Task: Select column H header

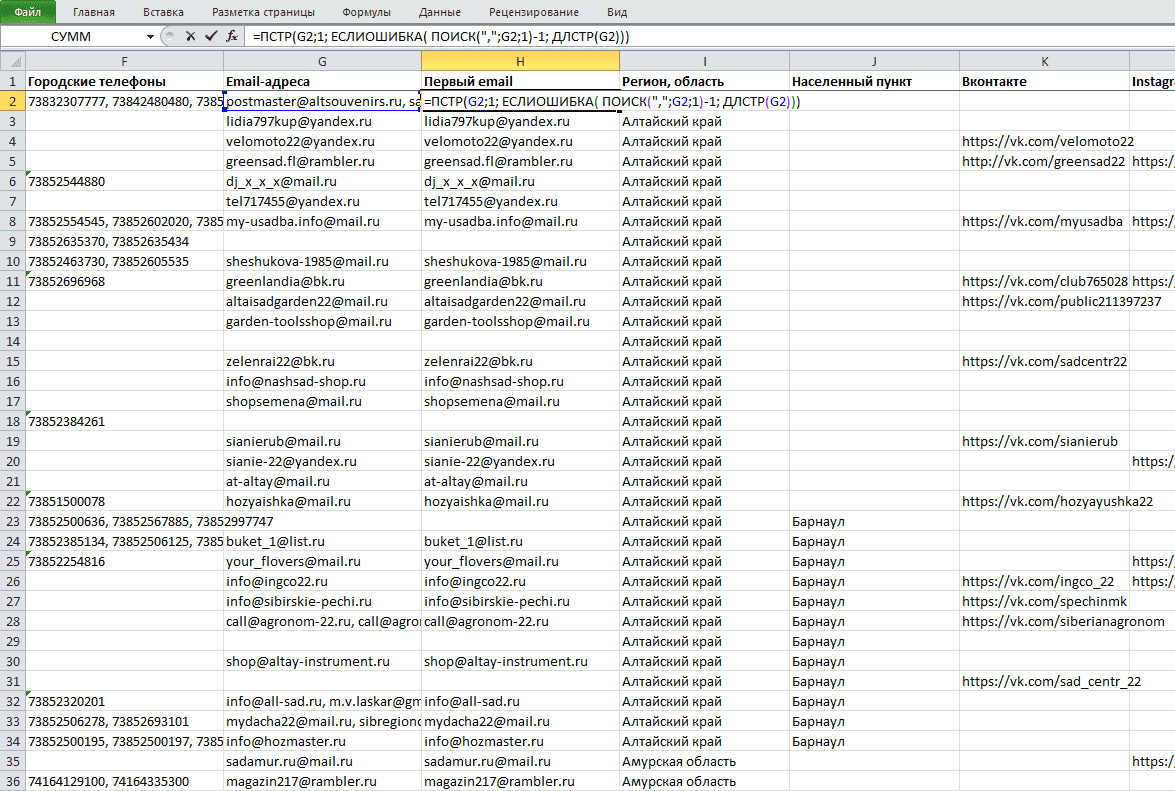Action: [520, 61]
